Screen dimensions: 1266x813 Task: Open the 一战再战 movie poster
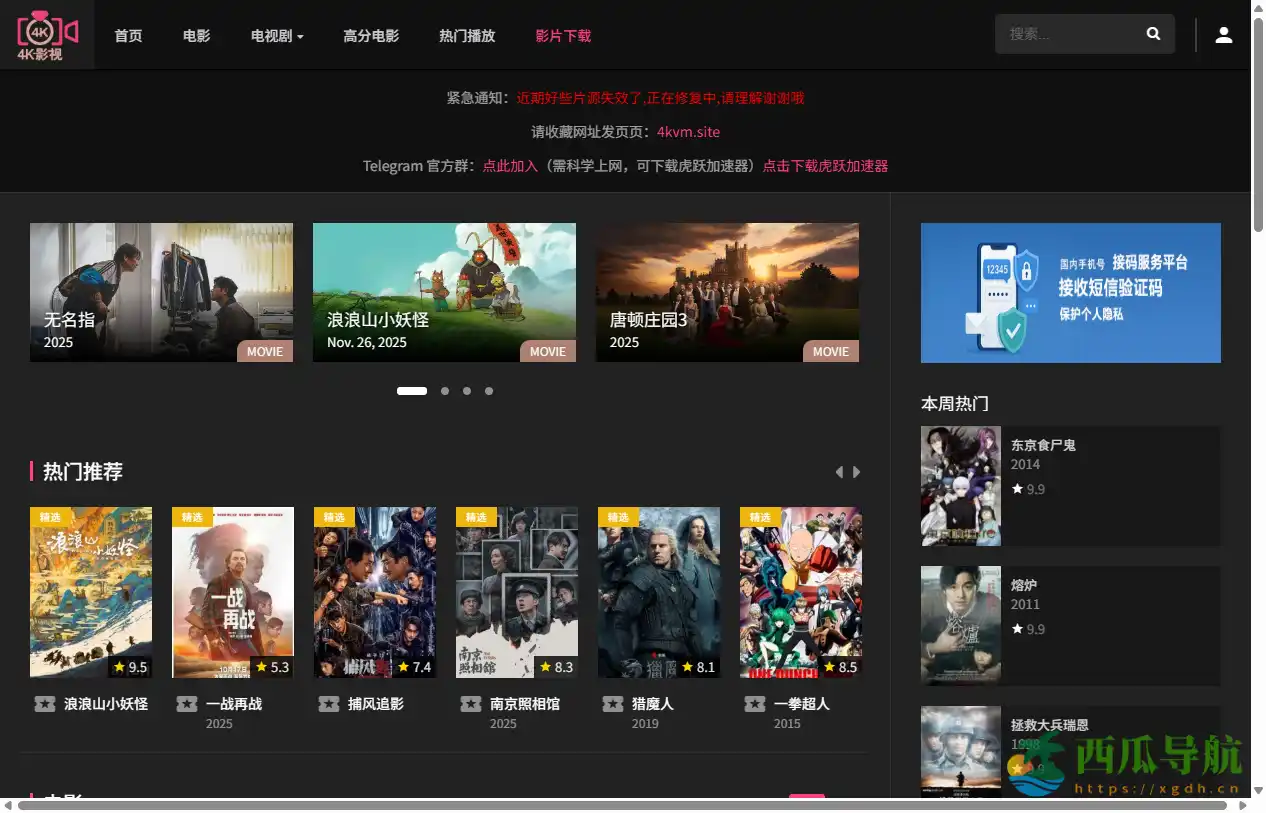click(233, 592)
